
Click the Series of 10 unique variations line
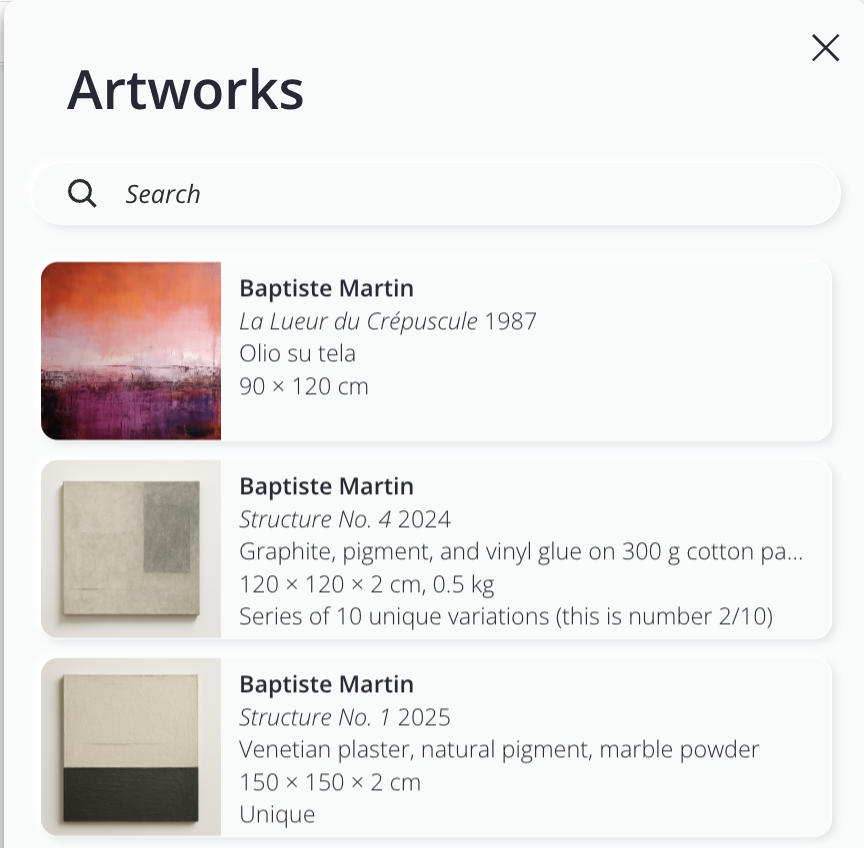(505, 616)
